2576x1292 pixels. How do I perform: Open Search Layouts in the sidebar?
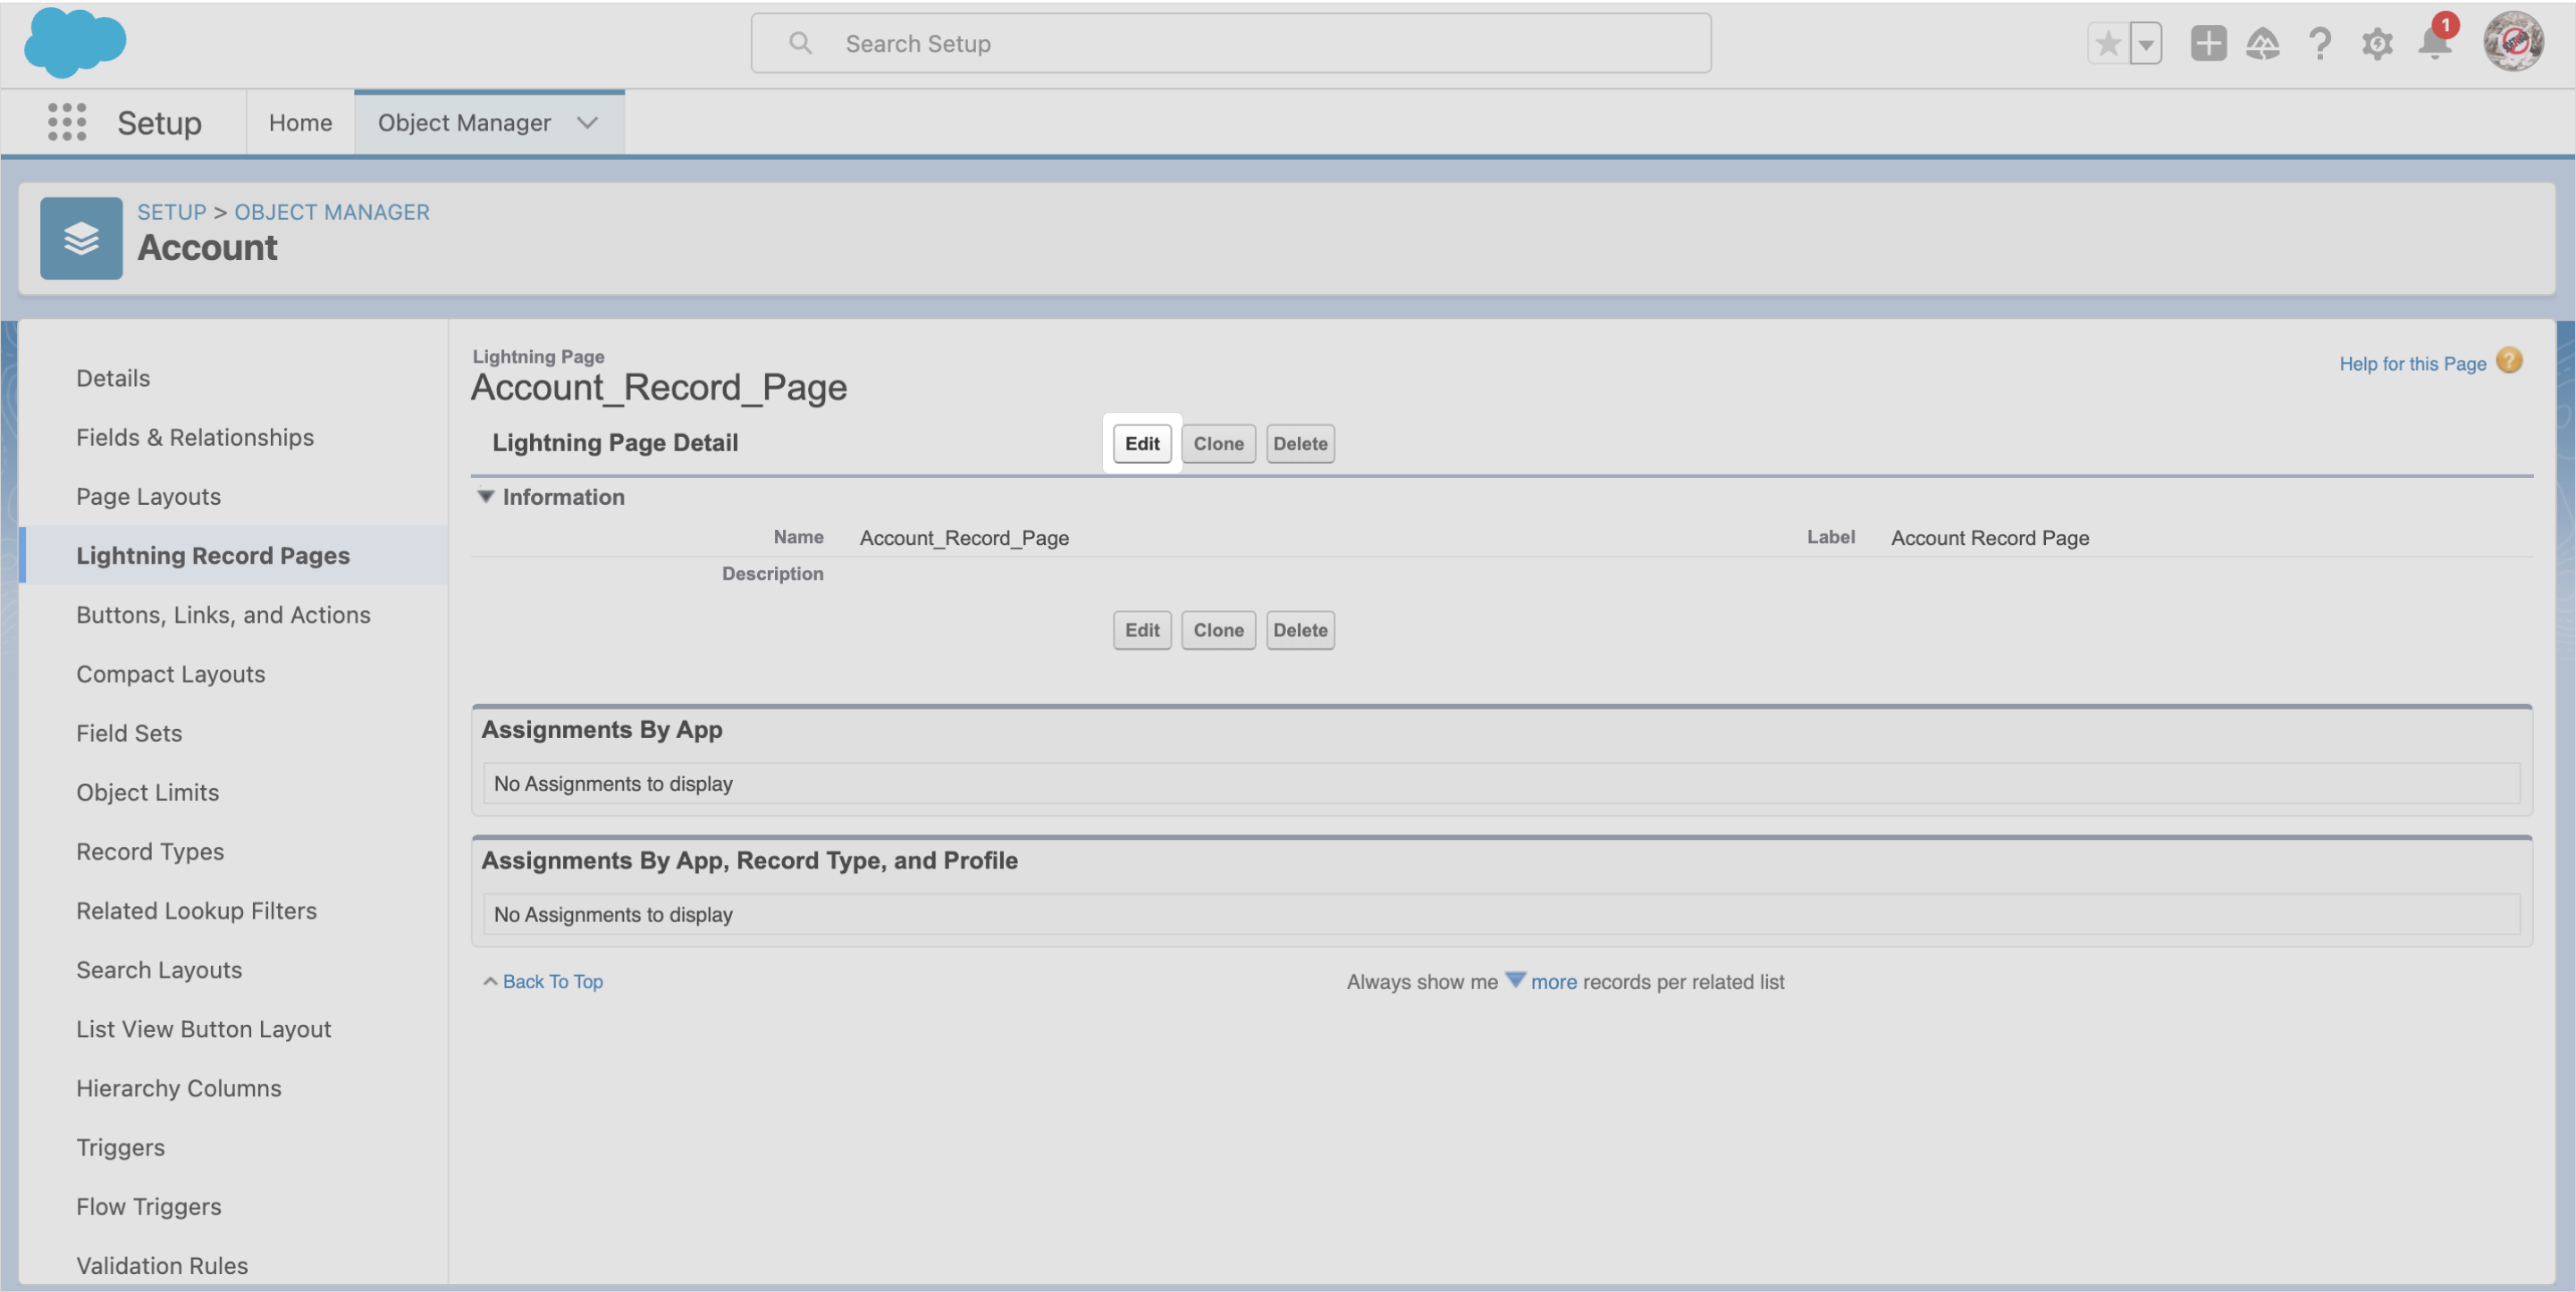click(x=159, y=969)
